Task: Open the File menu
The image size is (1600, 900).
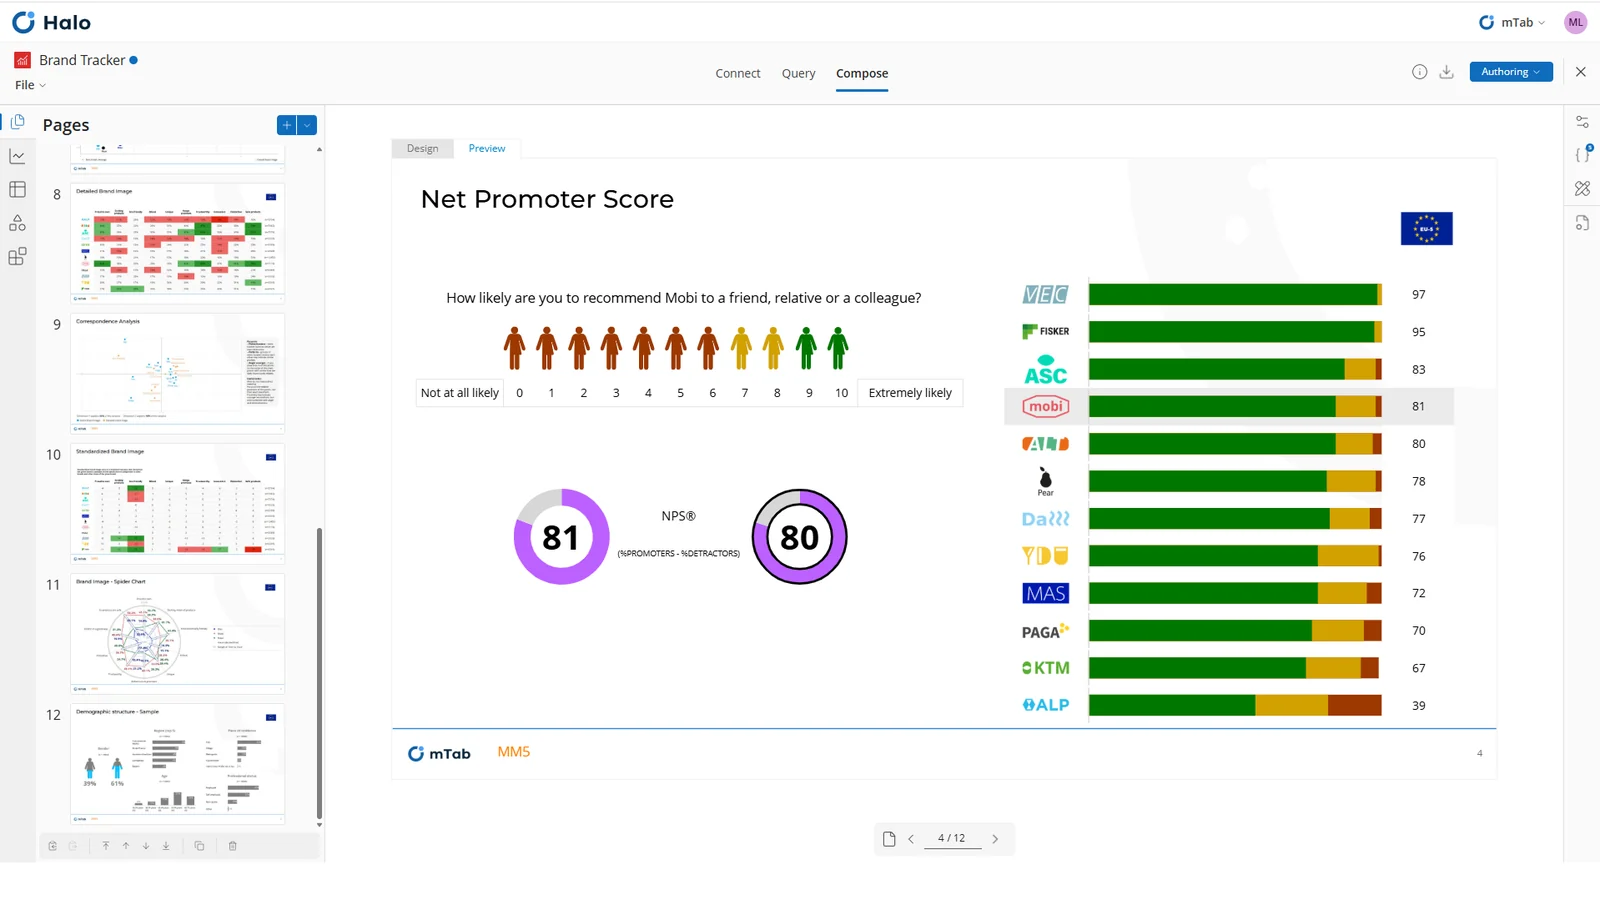Action: pos(30,85)
